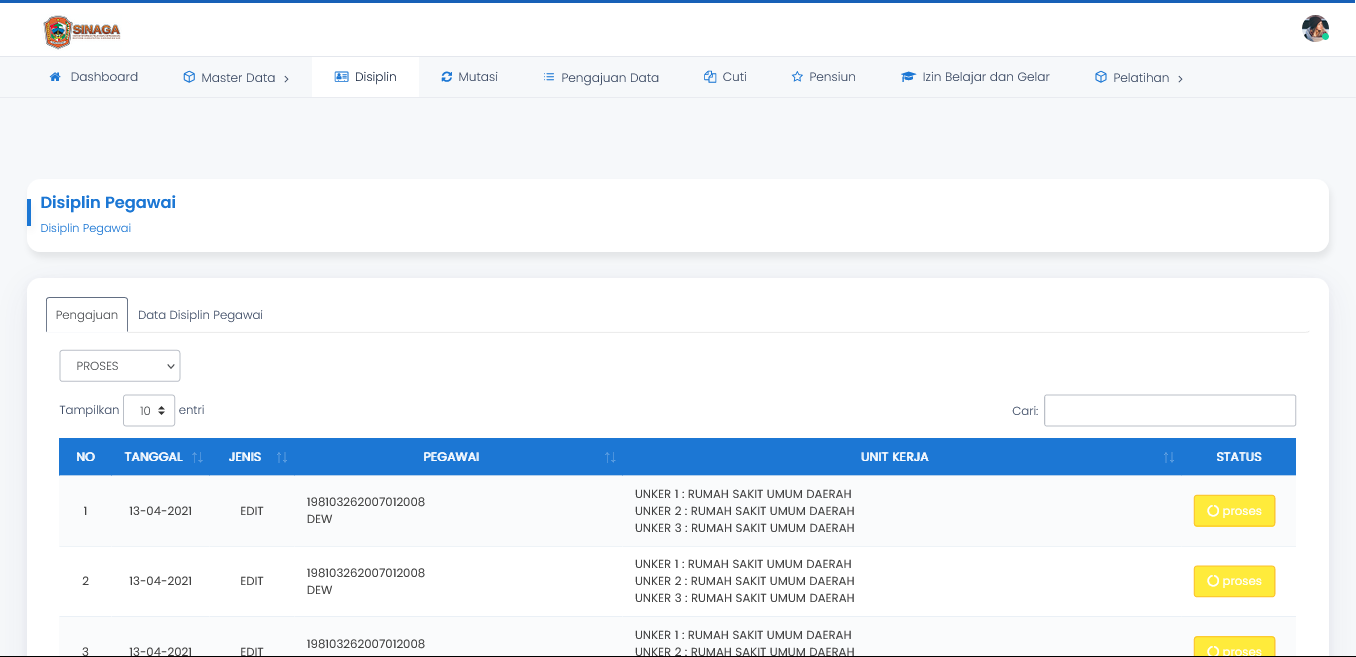Open the PROSES status filter dropdown

(x=120, y=366)
